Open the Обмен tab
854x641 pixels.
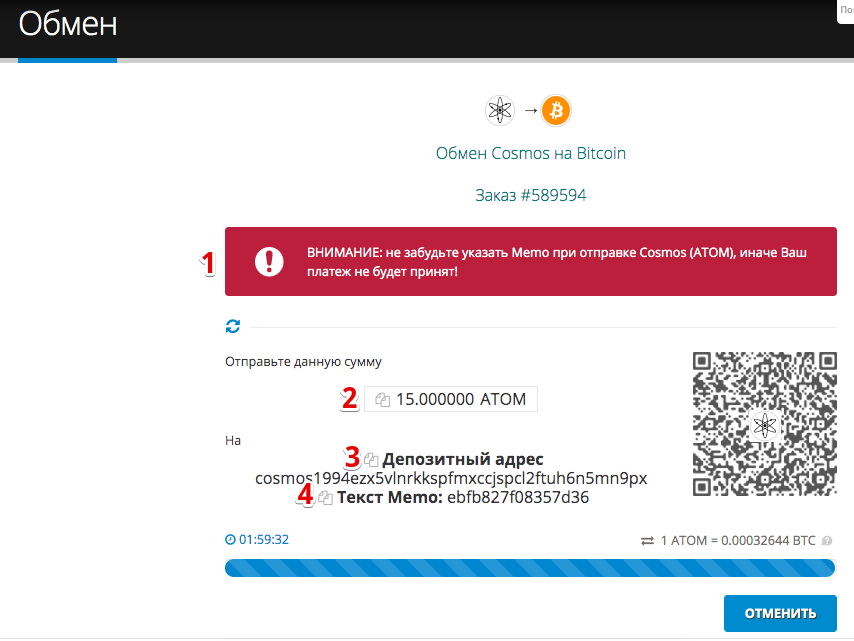pyautogui.click(x=68, y=25)
